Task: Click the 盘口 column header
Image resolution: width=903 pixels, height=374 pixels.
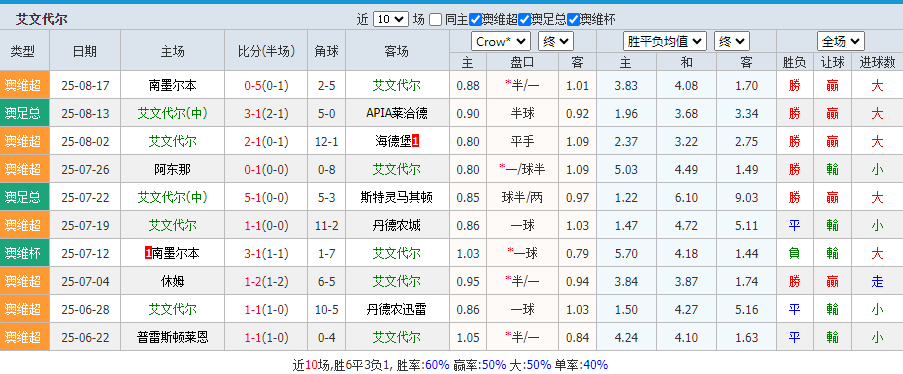Action: coord(522,62)
